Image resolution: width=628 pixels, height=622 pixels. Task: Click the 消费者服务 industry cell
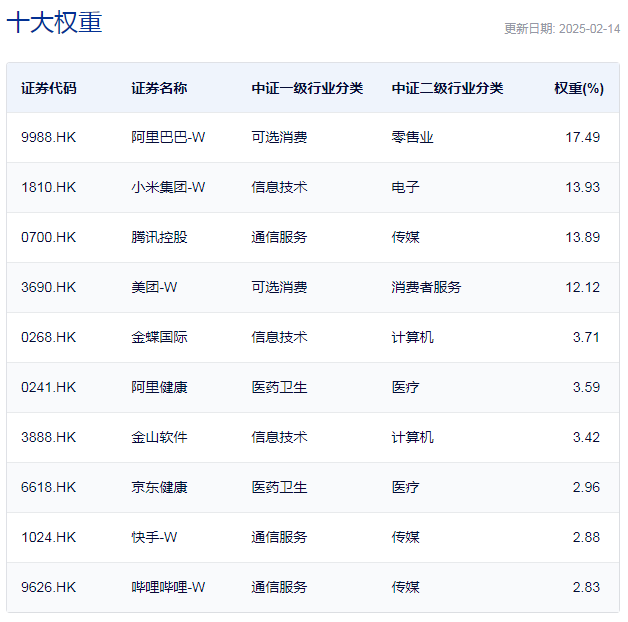click(427, 288)
